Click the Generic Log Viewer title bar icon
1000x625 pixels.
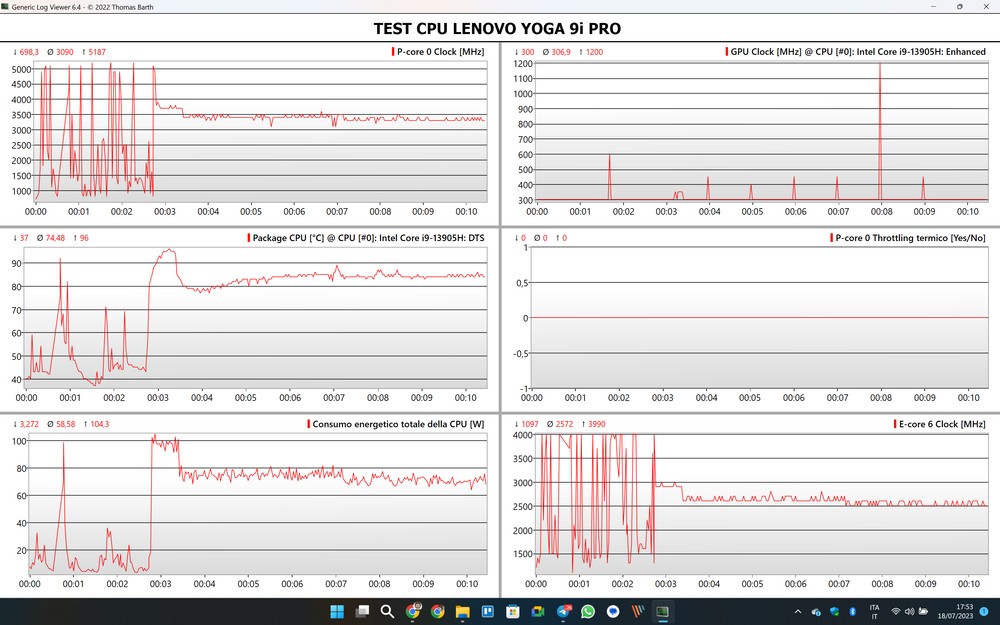click(7, 6)
